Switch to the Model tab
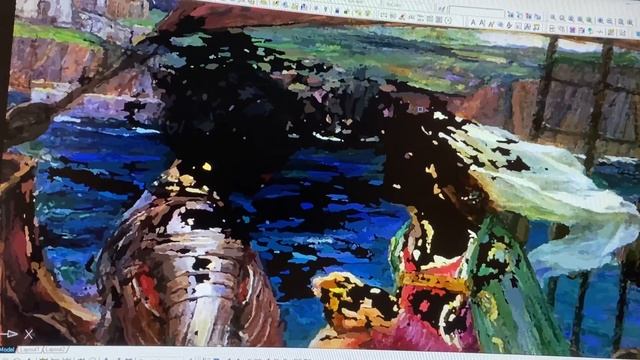The image size is (640, 360). (7, 349)
